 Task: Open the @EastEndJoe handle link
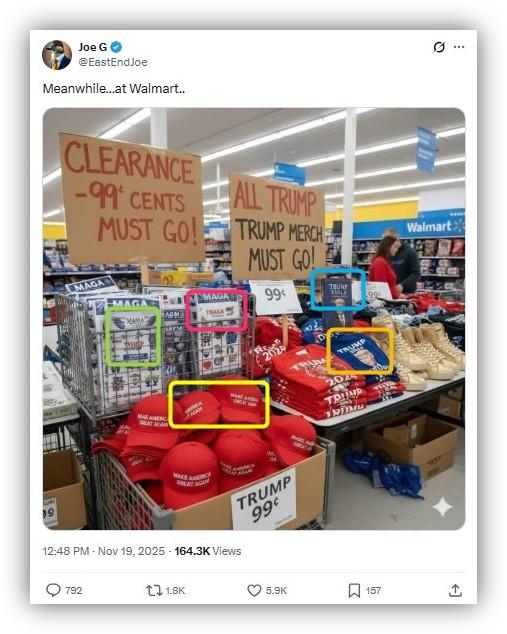click(x=112, y=62)
